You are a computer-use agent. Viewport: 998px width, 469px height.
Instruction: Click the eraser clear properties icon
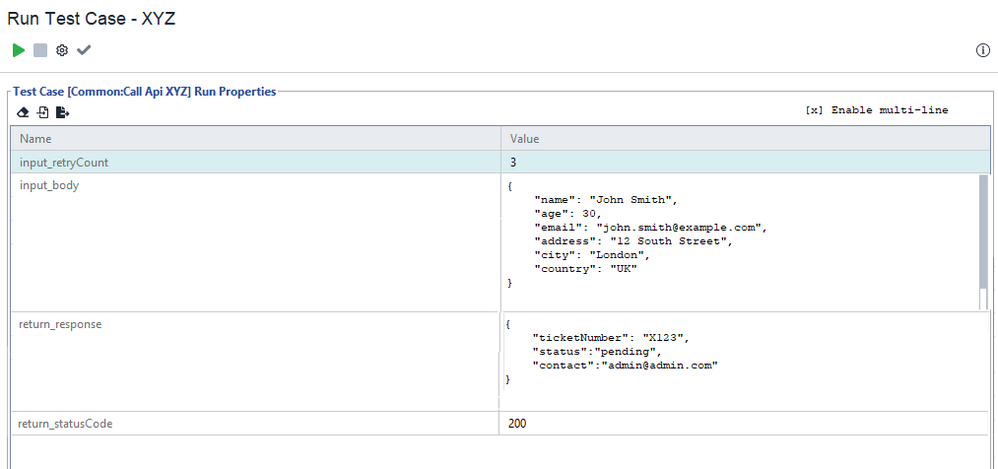pos(23,112)
